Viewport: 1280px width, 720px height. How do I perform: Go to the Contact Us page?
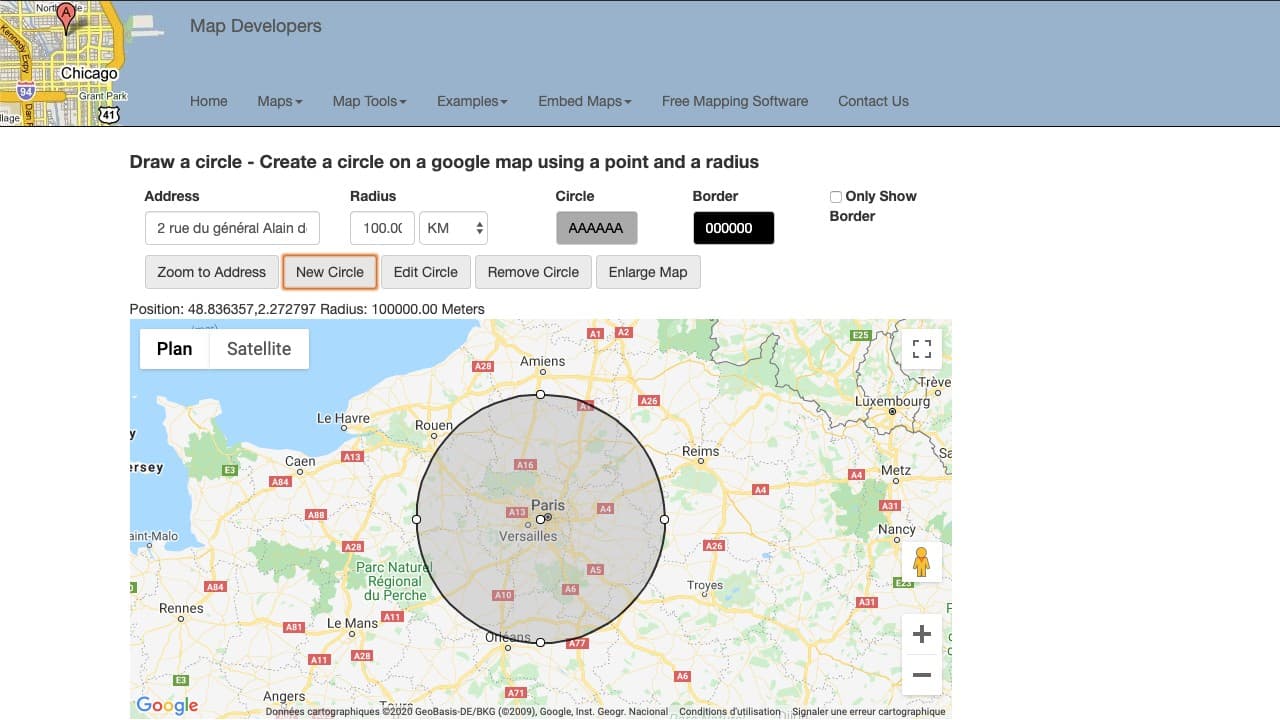coord(873,101)
